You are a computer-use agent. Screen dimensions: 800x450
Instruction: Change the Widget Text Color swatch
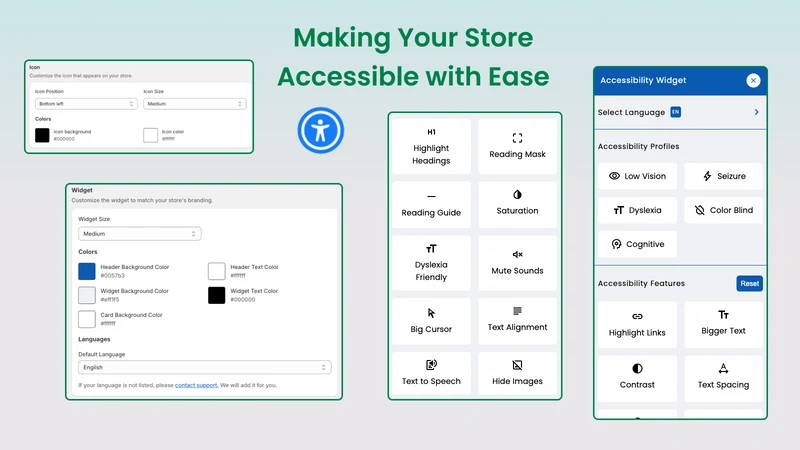[x=216, y=295]
